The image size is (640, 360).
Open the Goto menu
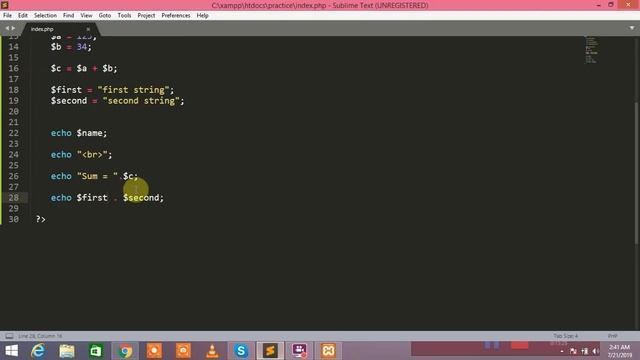coord(104,16)
